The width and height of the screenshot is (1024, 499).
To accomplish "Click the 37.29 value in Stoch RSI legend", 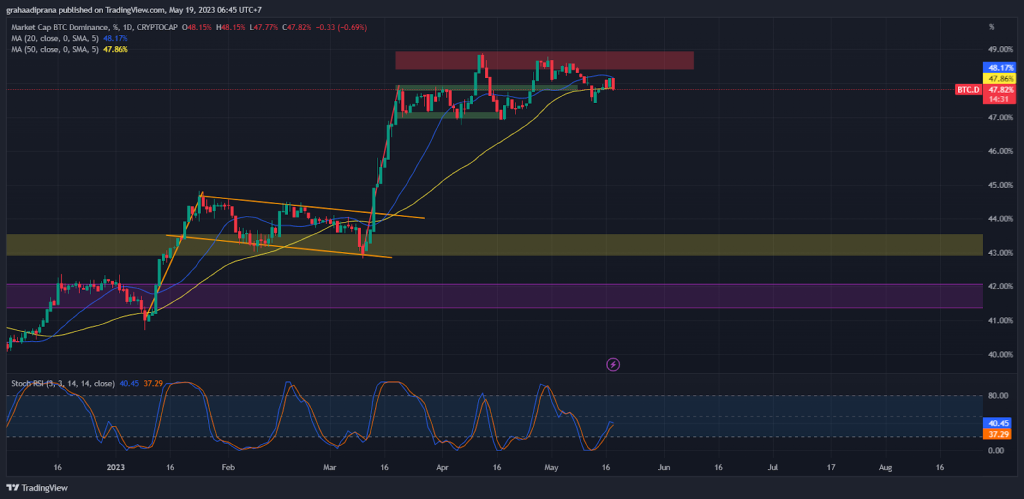I will [x=152, y=383].
